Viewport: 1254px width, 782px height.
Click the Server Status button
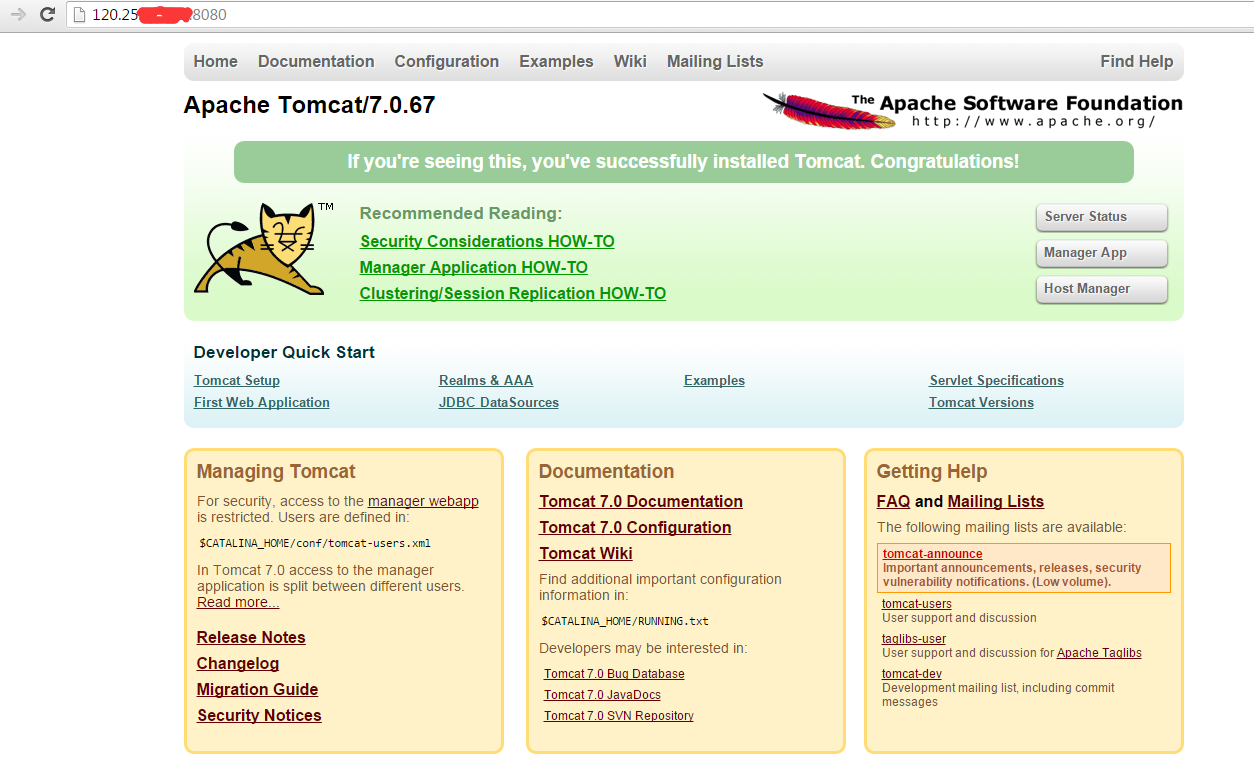(x=1102, y=217)
